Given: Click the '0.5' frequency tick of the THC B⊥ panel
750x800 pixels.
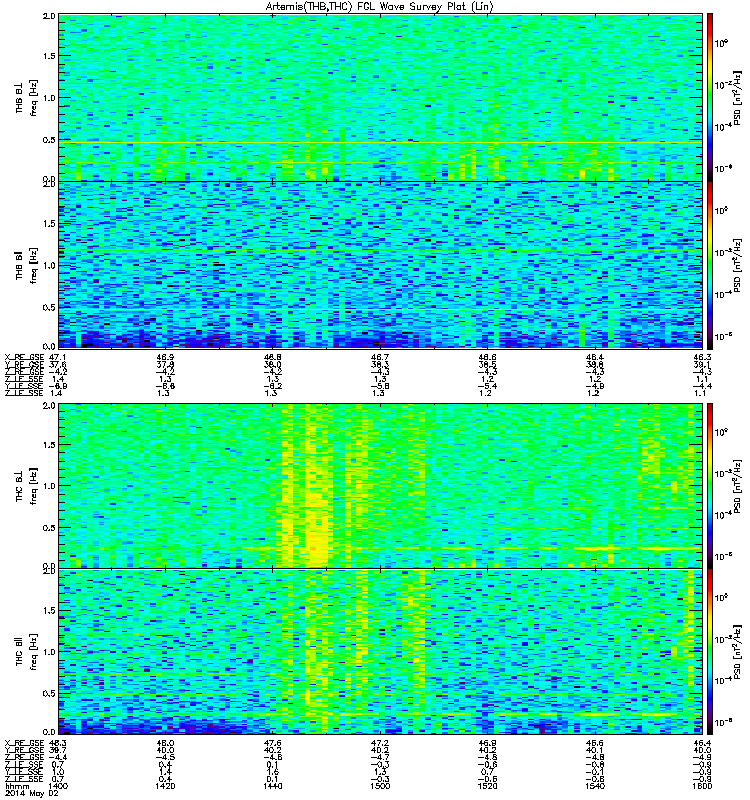Looking at the screenshot, I should point(49,528).
